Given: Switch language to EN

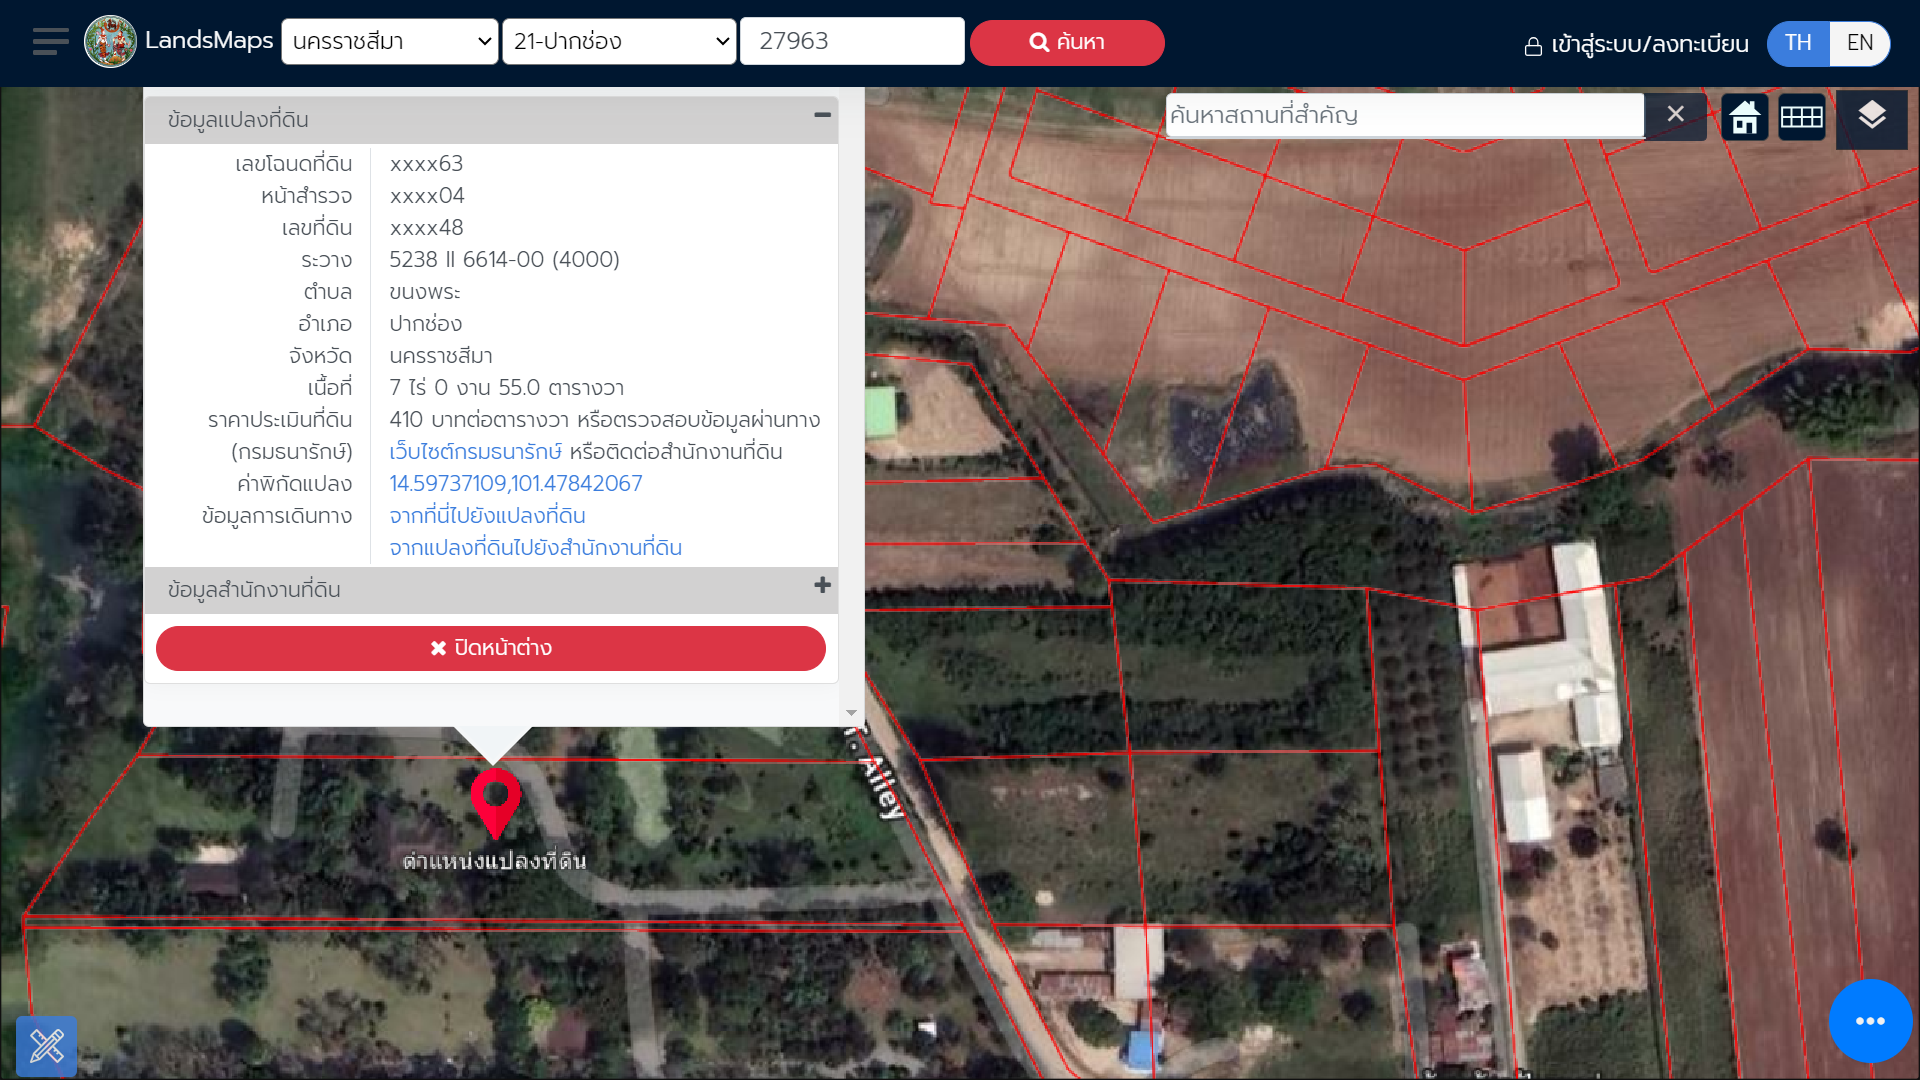Looking at the screenshot, I should tap(1859, 43).
